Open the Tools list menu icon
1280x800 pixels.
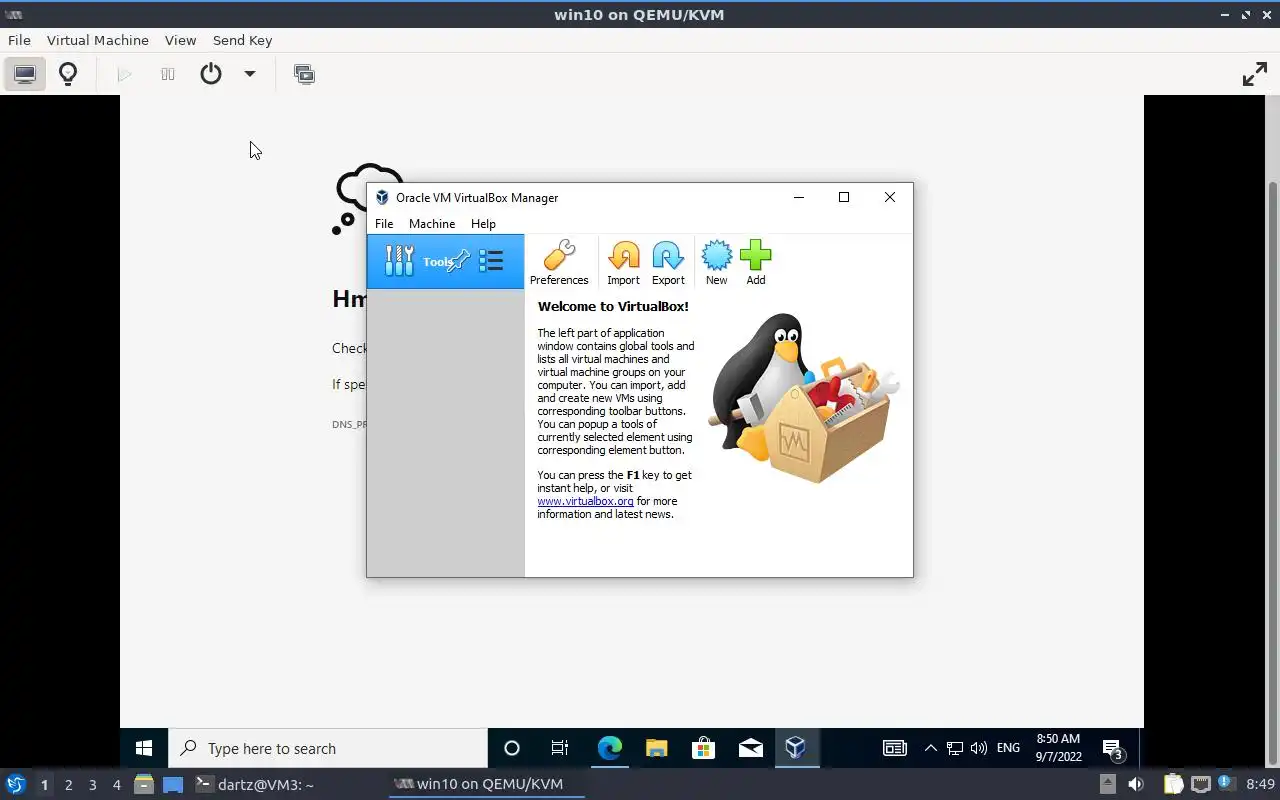pyautogui.click(x=491, y=261)
